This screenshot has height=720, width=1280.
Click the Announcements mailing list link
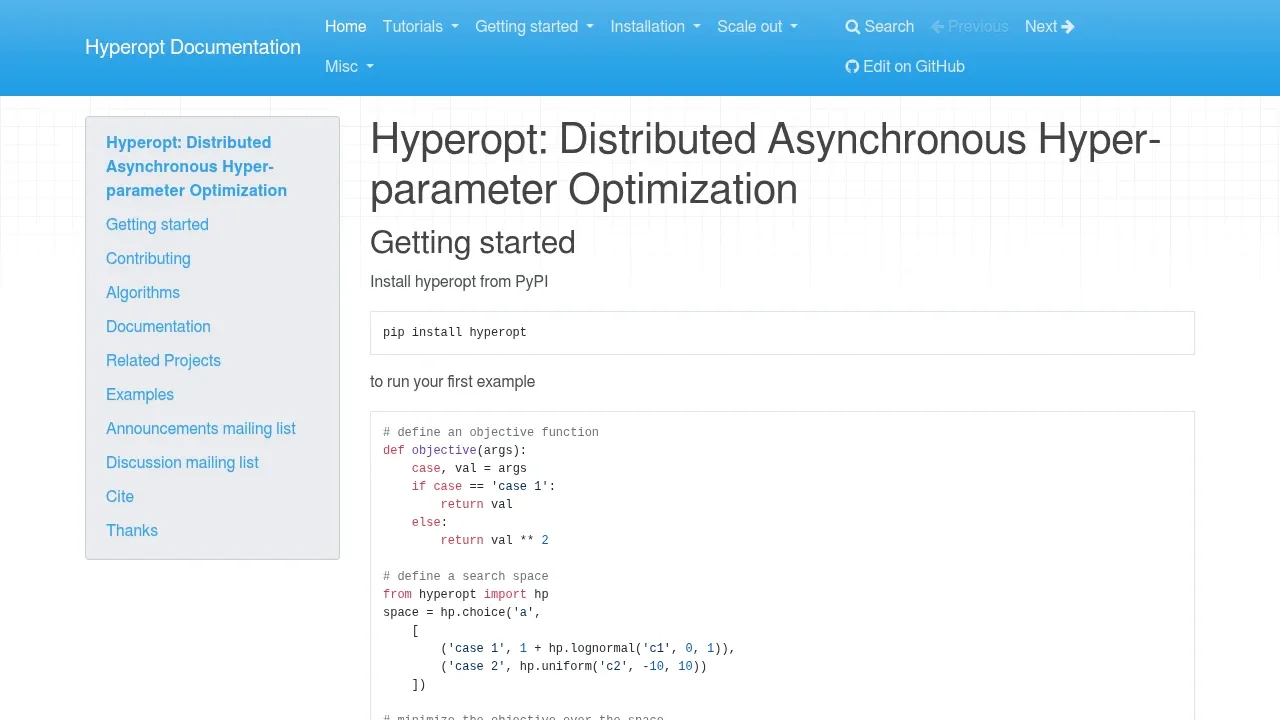[x=201, y=429]
